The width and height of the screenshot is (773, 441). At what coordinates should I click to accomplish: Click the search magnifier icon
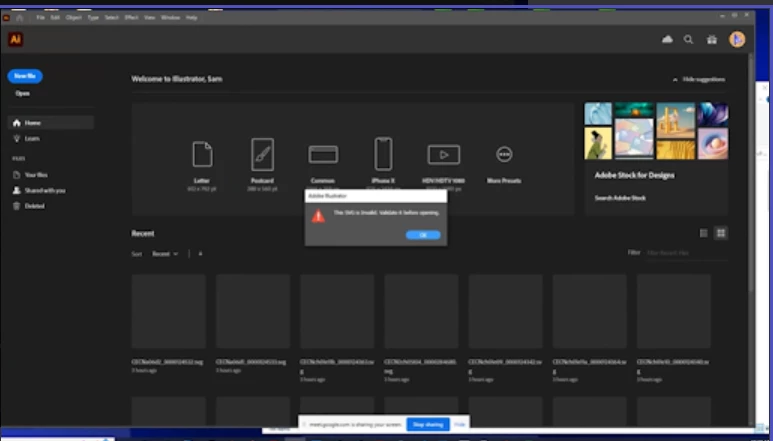pos(688,40)
